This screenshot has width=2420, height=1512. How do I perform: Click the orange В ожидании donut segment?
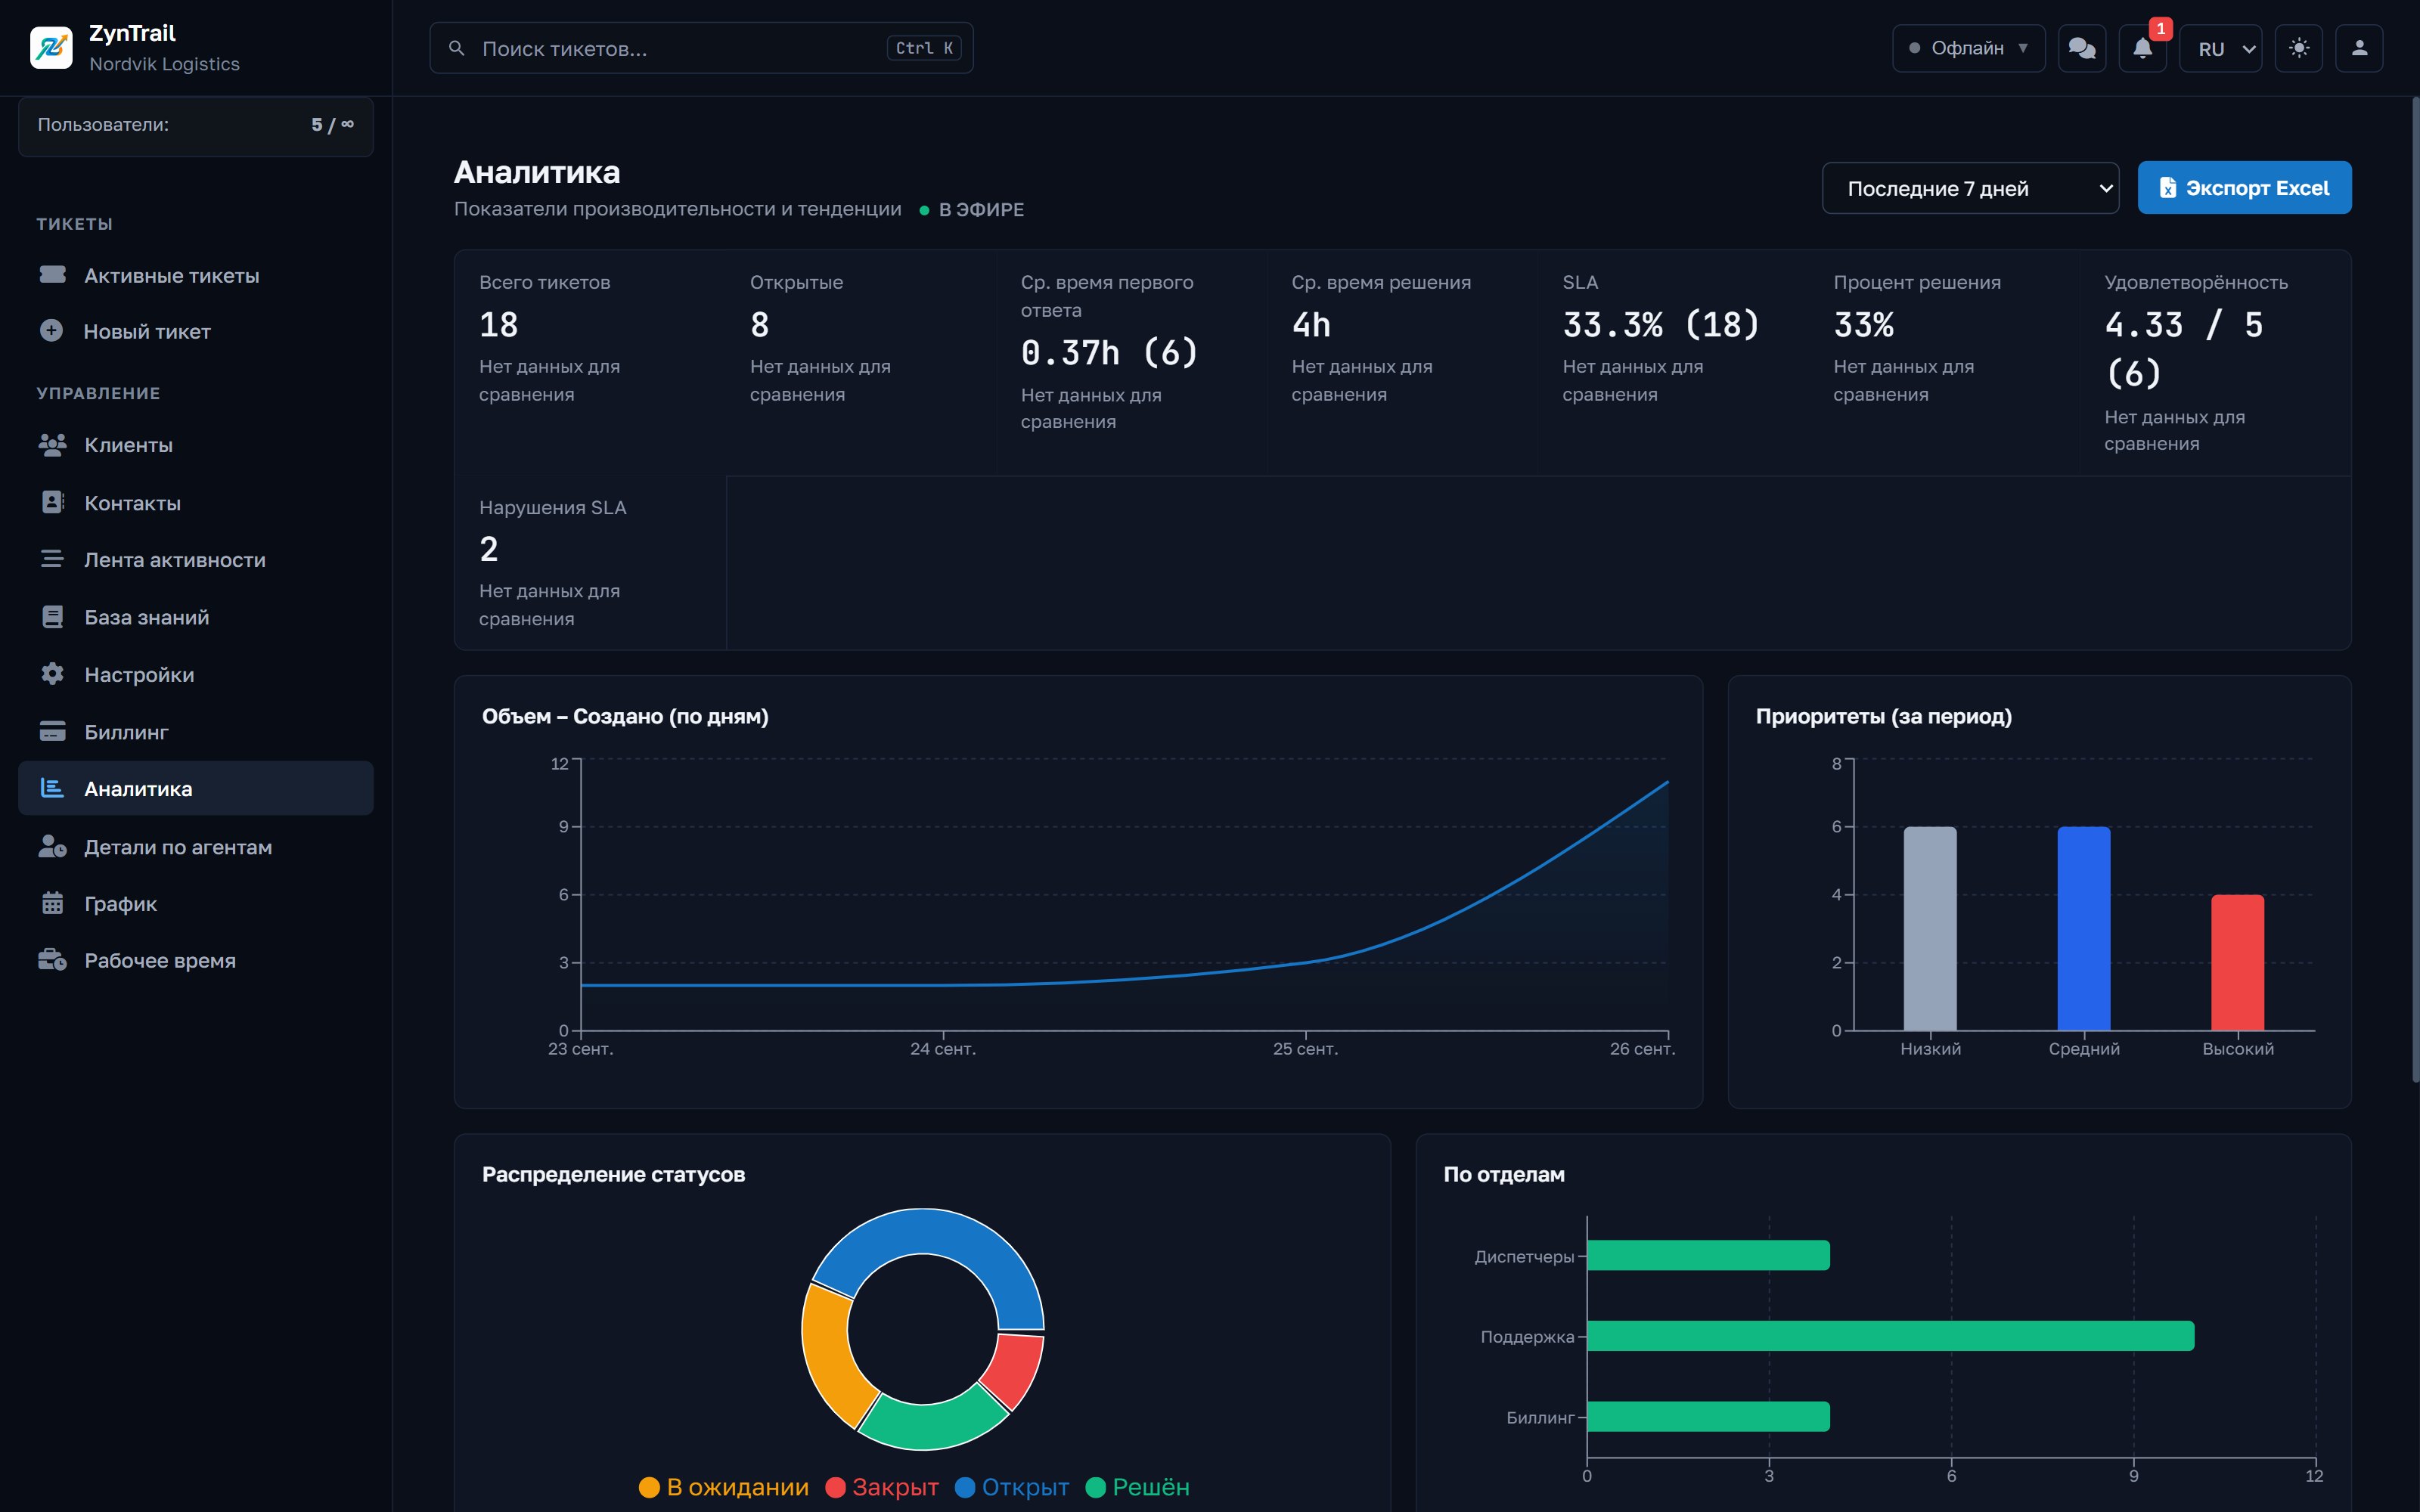pyautogui.click(x=828, y=1355)
